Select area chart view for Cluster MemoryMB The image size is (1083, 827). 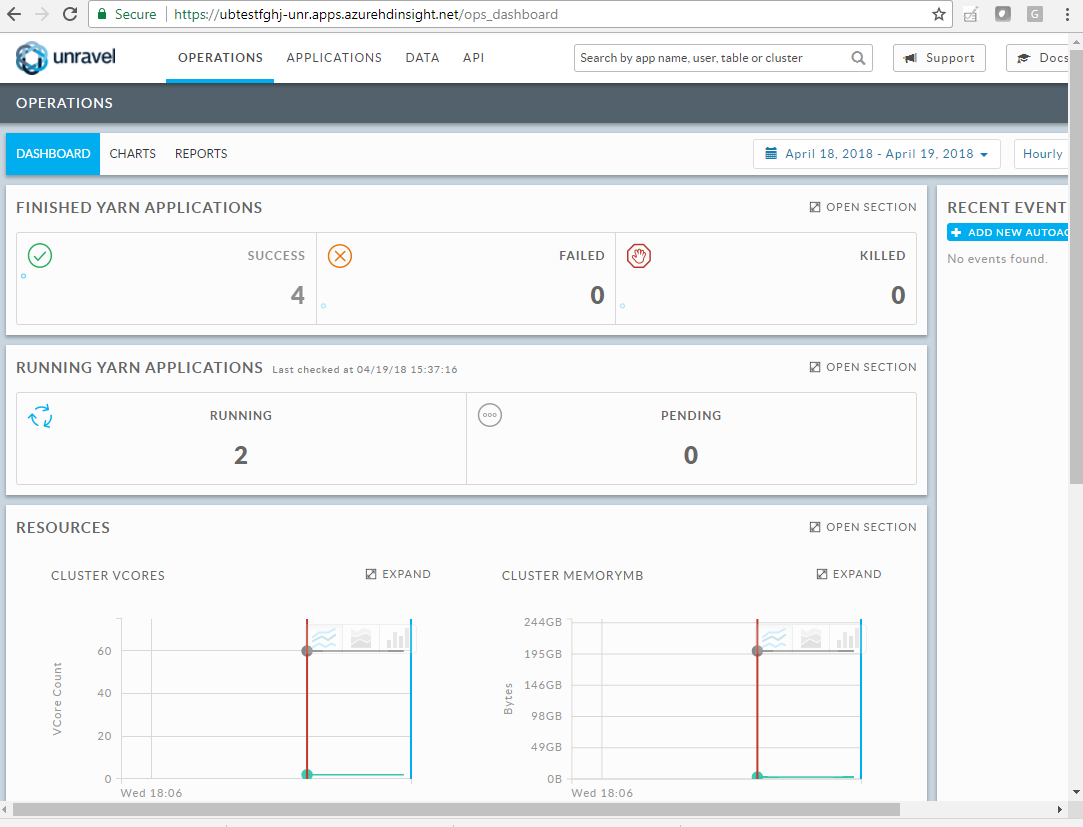[811, 638]
